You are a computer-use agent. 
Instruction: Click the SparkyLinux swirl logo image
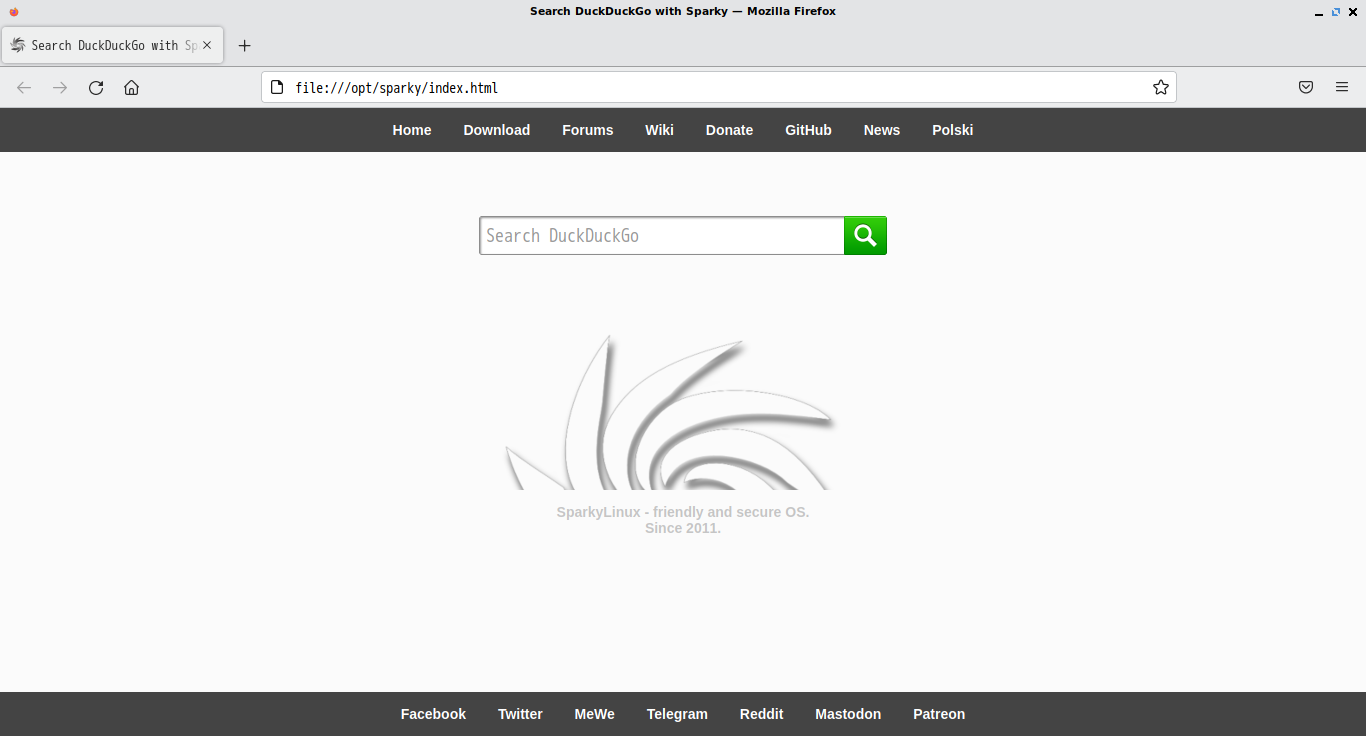coord(670,412)
